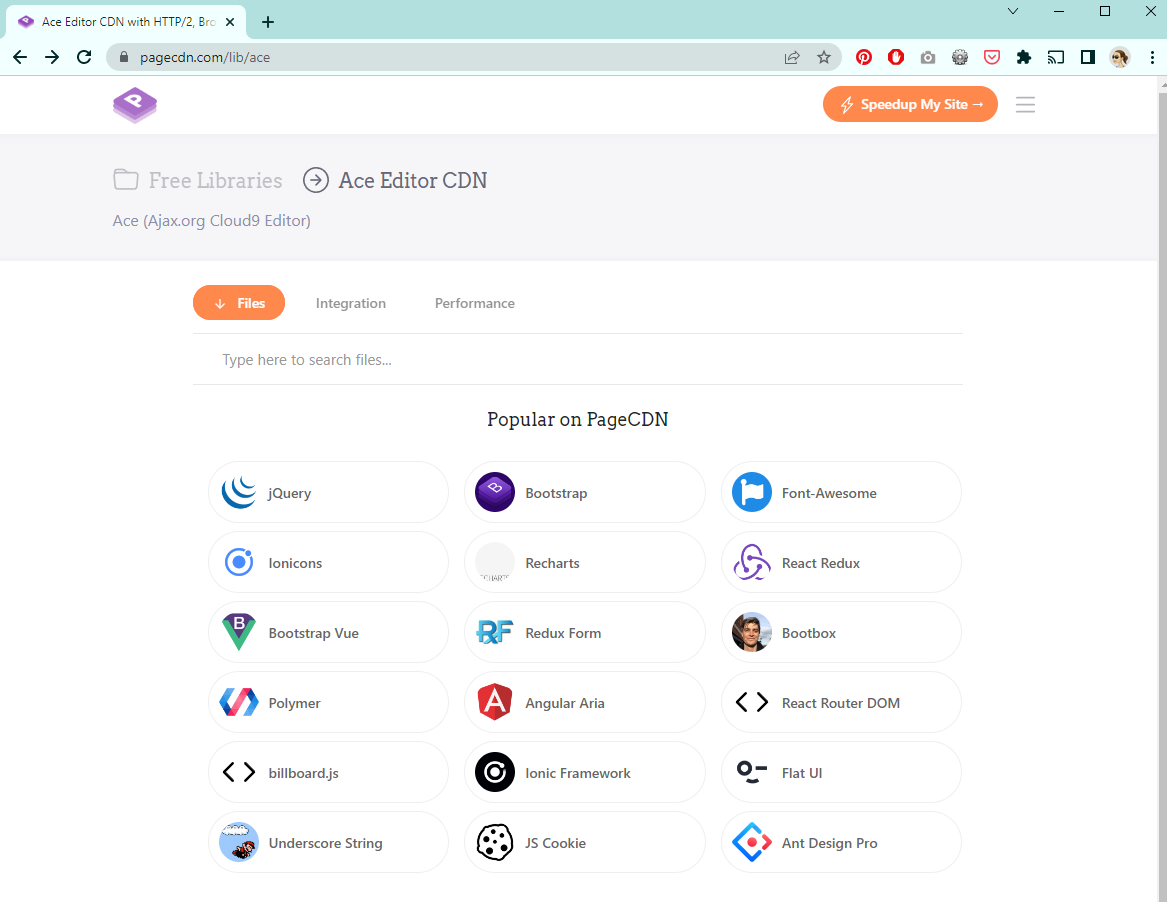This screenshot has height=902, width=1167.
Task: Click the Ant Design Pro icon
Action: pos(751,842)
